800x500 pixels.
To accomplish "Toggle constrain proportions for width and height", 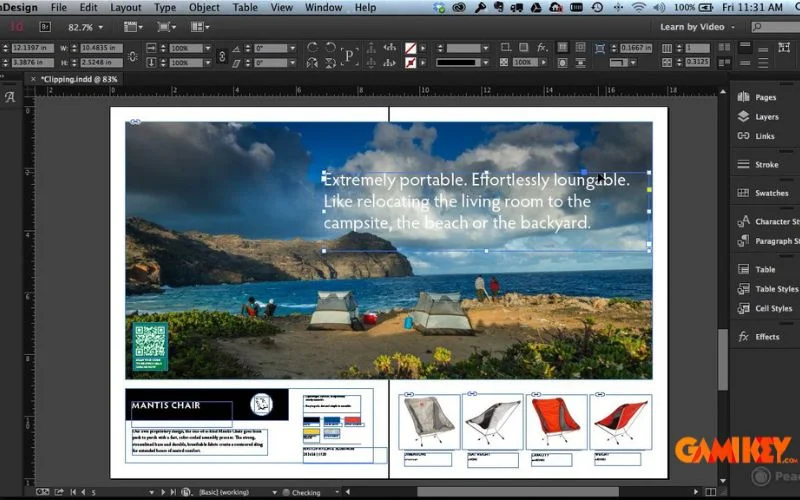I will 133,55.
